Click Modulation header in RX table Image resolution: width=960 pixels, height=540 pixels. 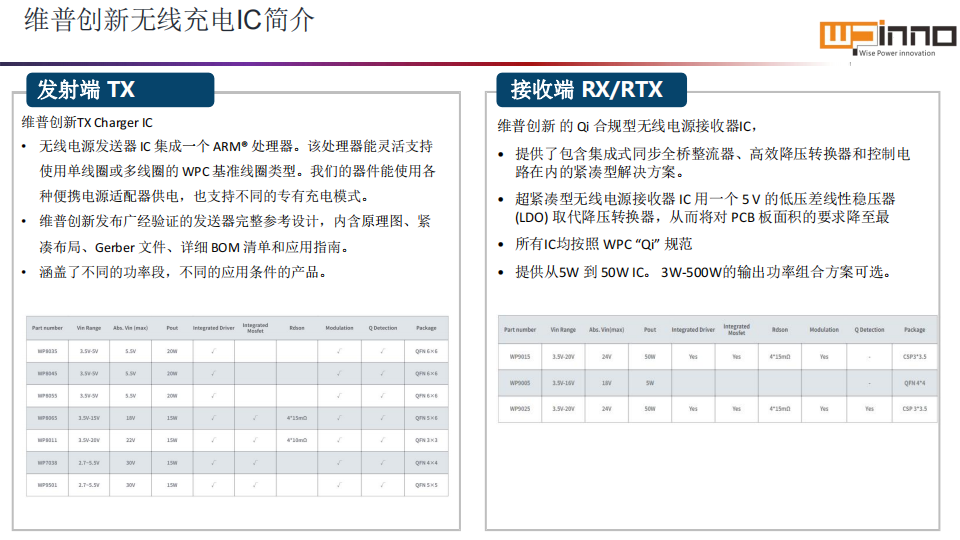click(824, 330)
